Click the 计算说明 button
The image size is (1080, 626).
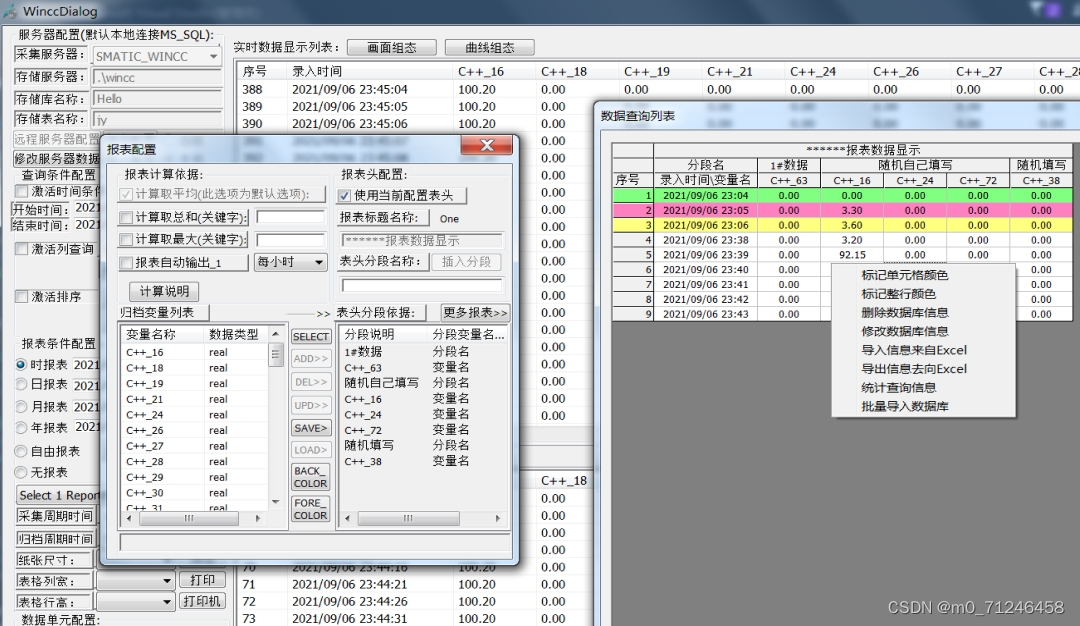coord(164,291)
